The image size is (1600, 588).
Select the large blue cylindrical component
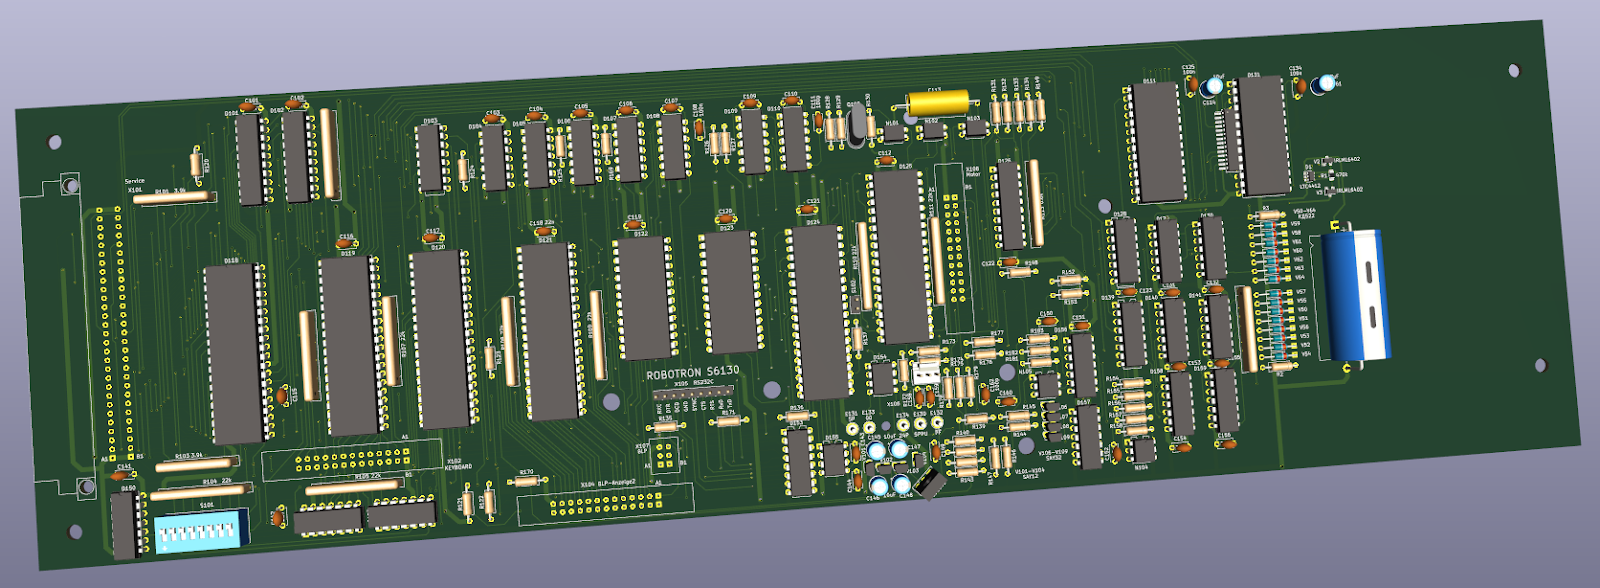click(x=1357, y=294)
